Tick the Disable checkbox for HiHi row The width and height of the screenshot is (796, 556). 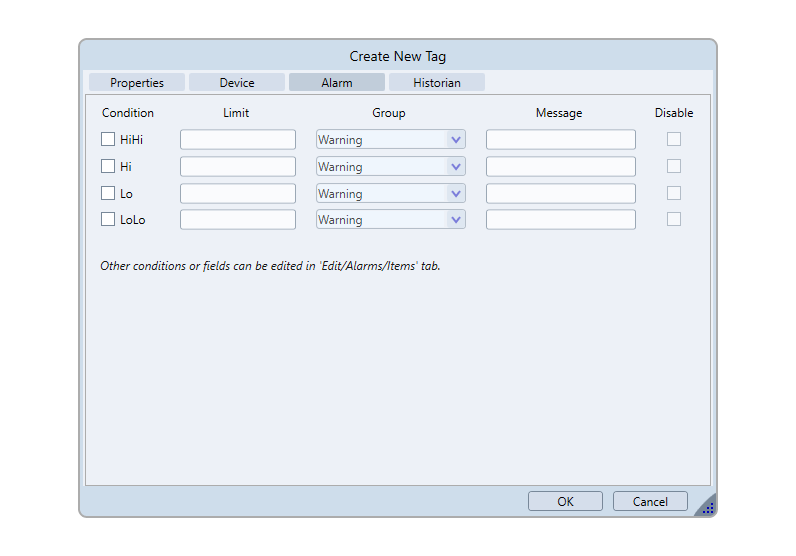click(674, 140)
